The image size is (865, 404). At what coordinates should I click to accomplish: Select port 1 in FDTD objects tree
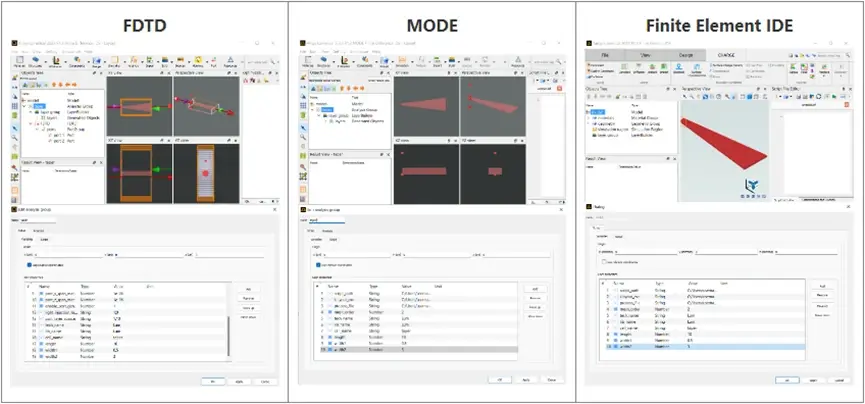click(59, 135)
